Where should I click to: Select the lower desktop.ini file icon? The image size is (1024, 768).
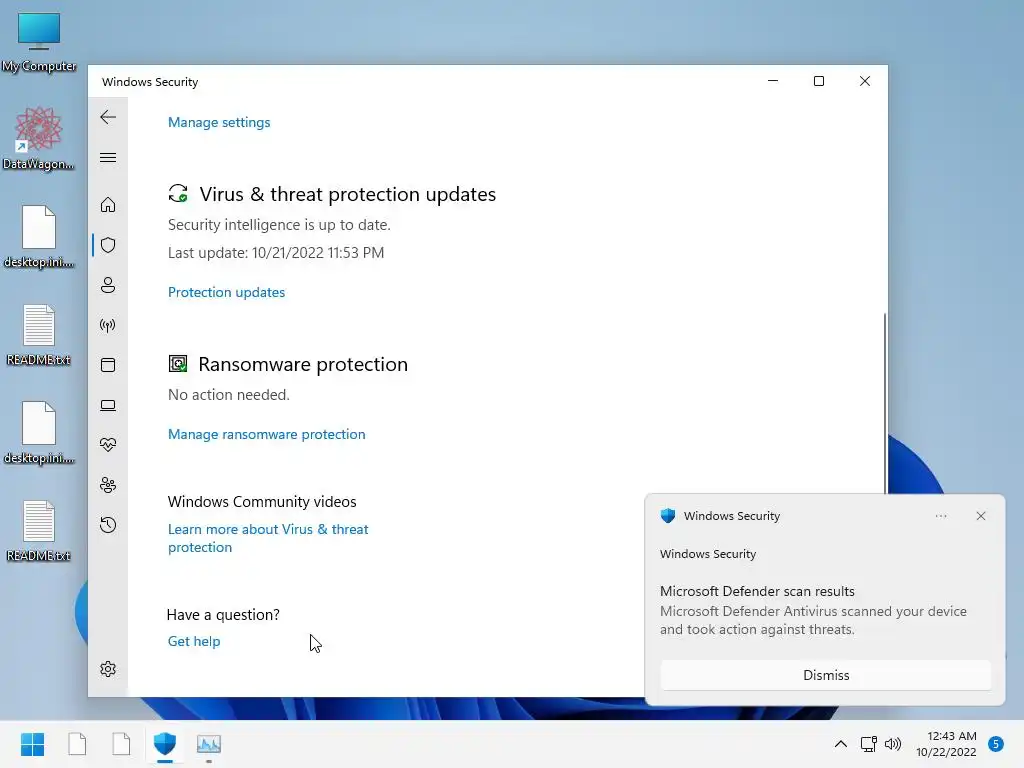(39, 432)
